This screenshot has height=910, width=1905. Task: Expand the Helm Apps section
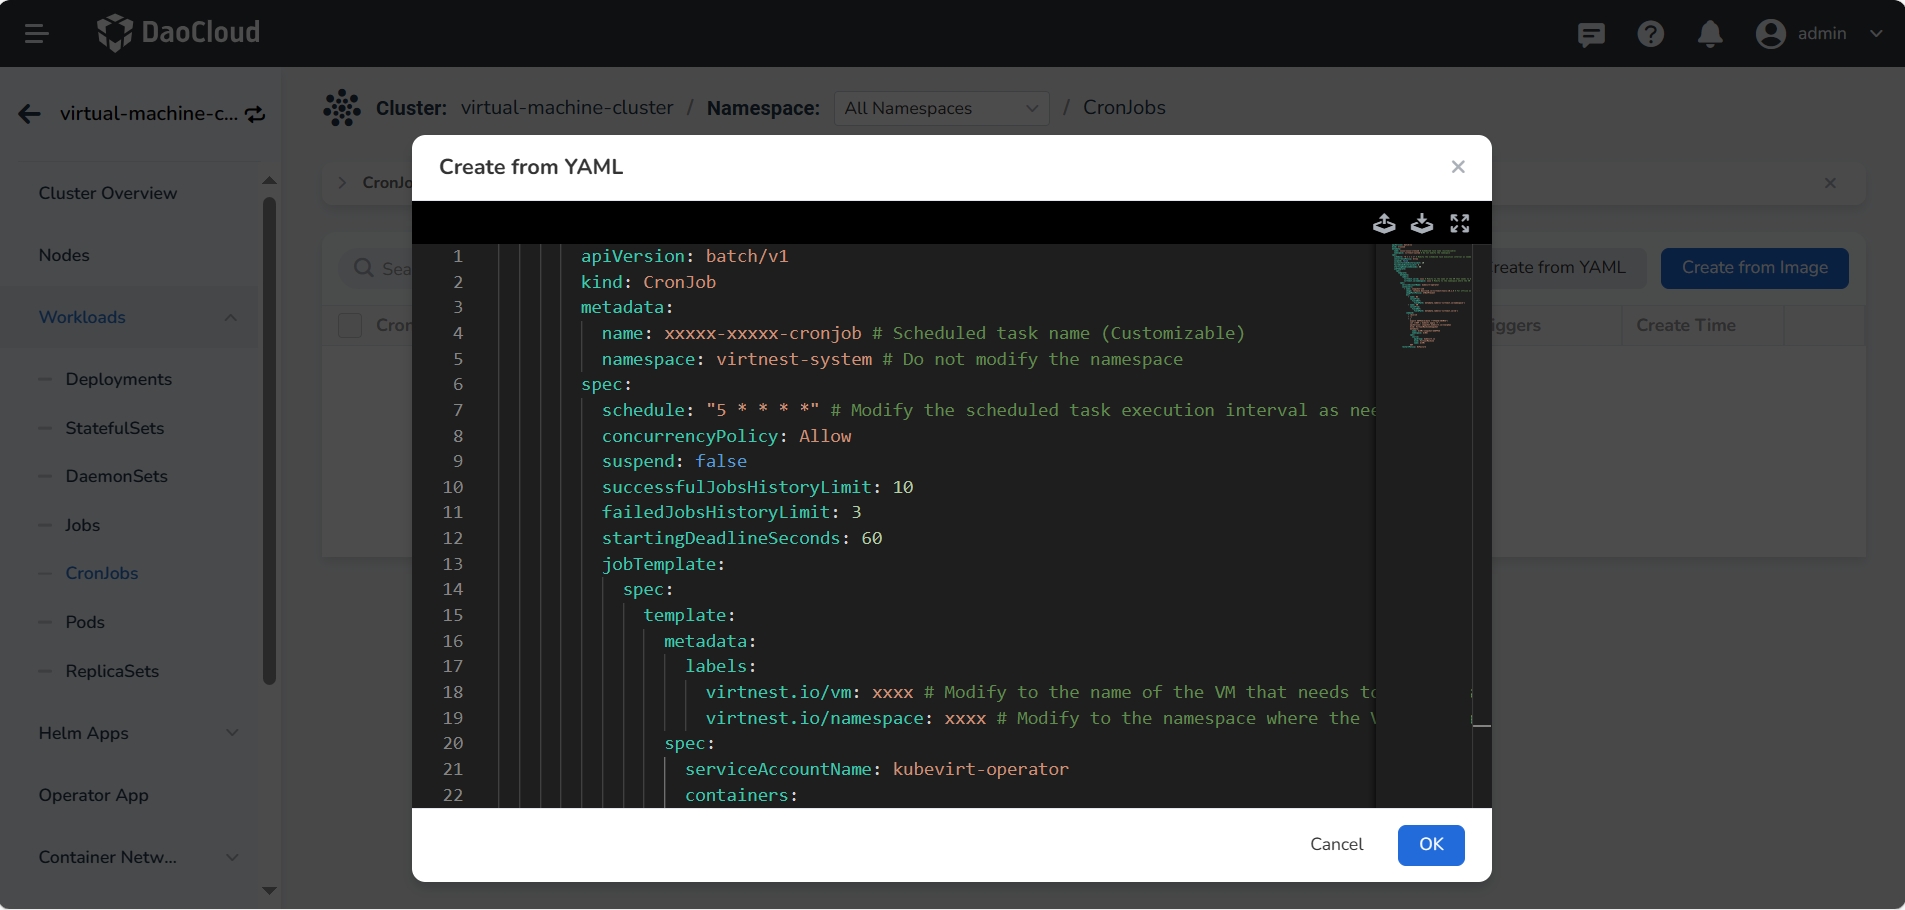click(138, 733)
